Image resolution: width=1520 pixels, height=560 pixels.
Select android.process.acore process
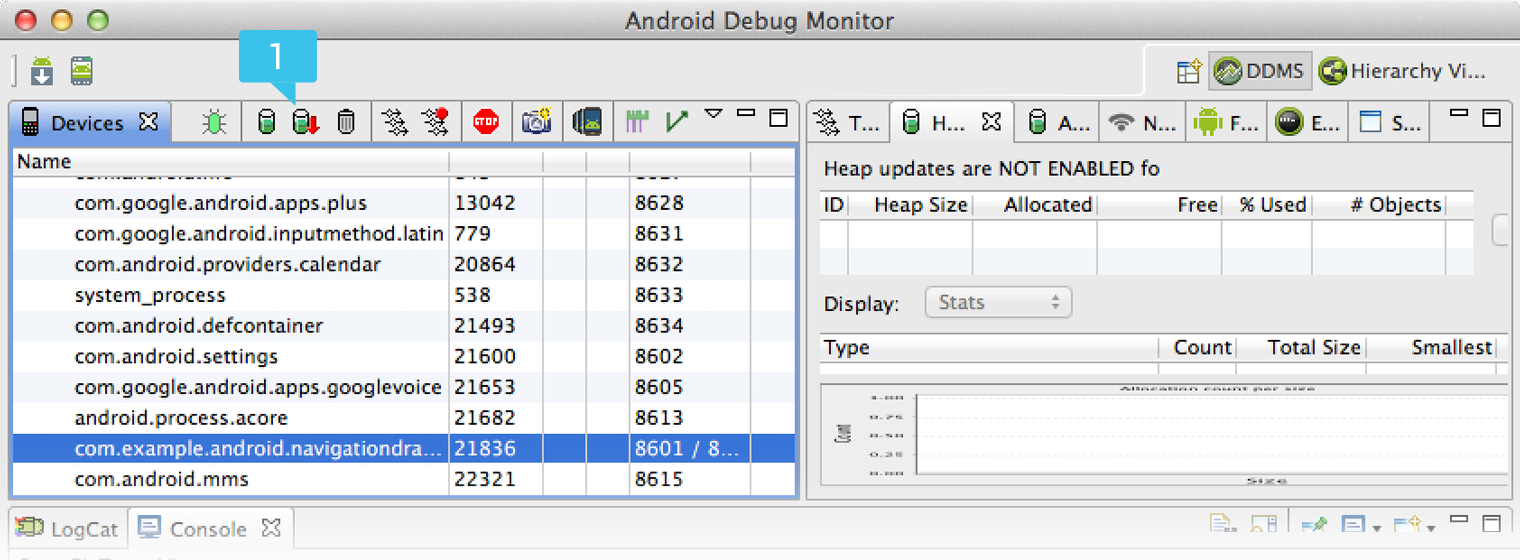click(x=404, y=418)
